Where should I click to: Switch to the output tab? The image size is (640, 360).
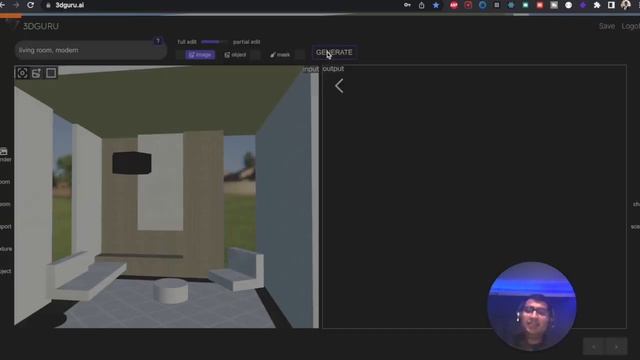pyautogui.click(x=333, y=69)
